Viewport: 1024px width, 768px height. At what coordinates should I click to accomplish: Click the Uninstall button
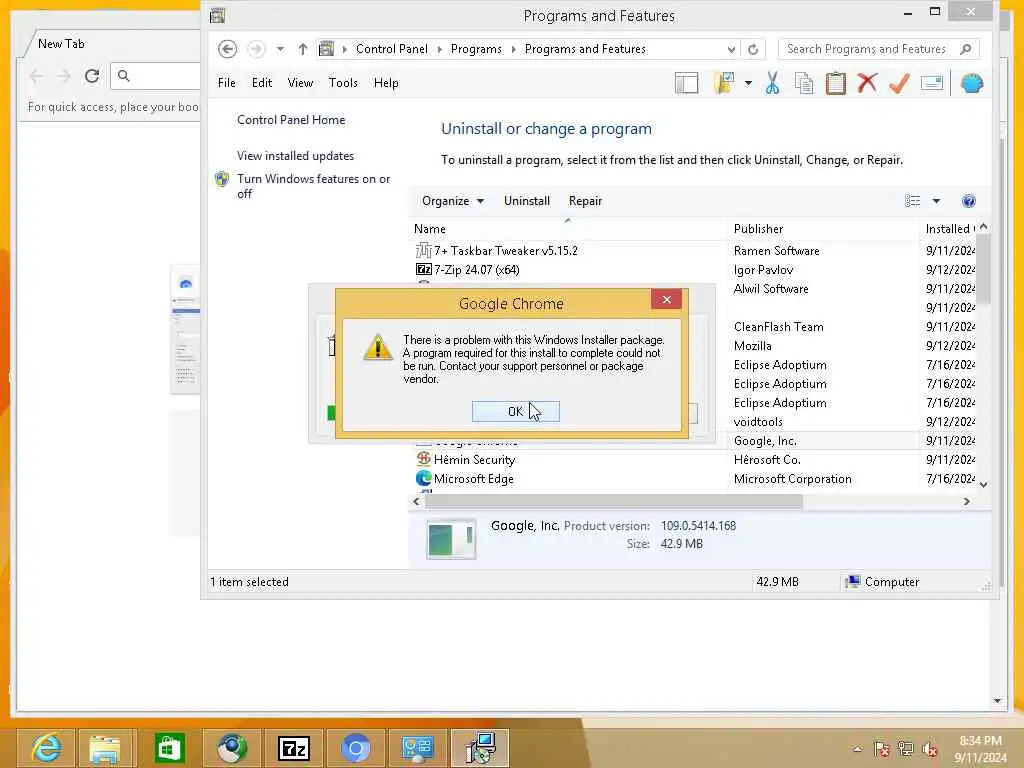(x=526, y=200)
